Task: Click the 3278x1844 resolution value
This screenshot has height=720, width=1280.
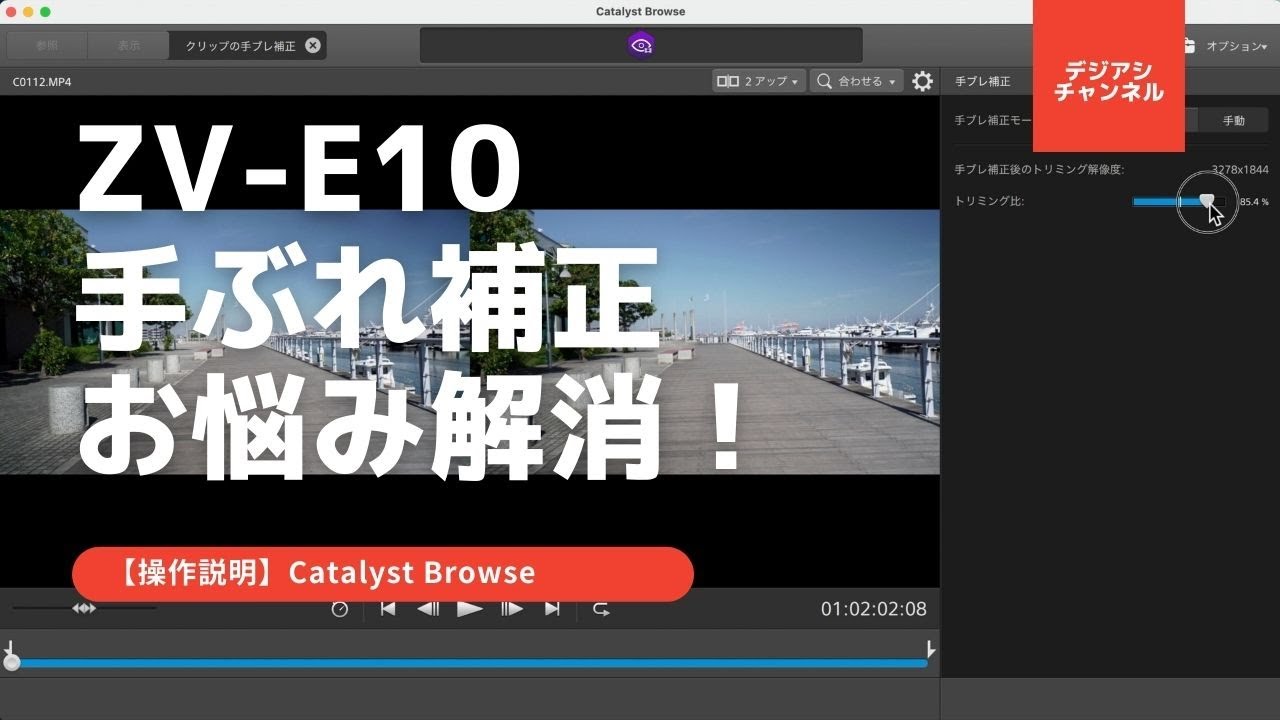Action: tap(1240, 170)
